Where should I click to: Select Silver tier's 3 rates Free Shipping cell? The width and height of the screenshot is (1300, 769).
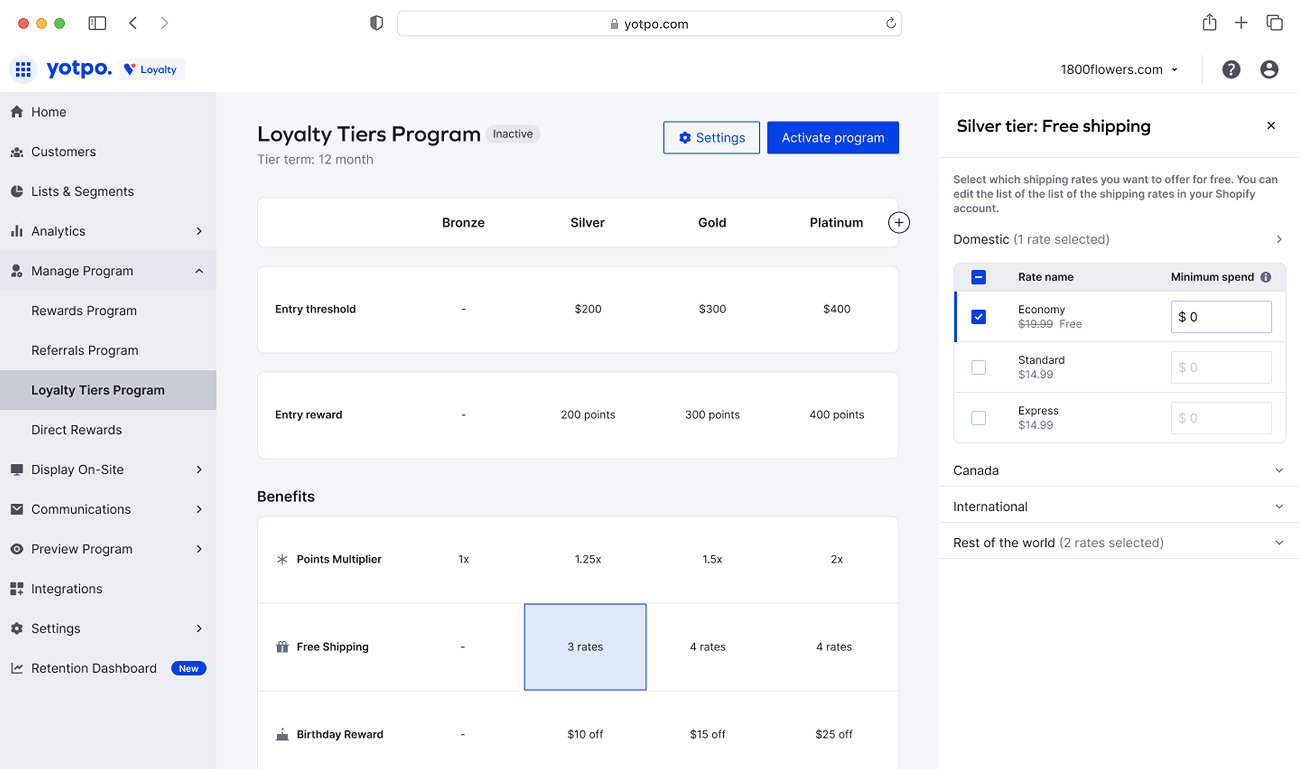click(585, 646)
